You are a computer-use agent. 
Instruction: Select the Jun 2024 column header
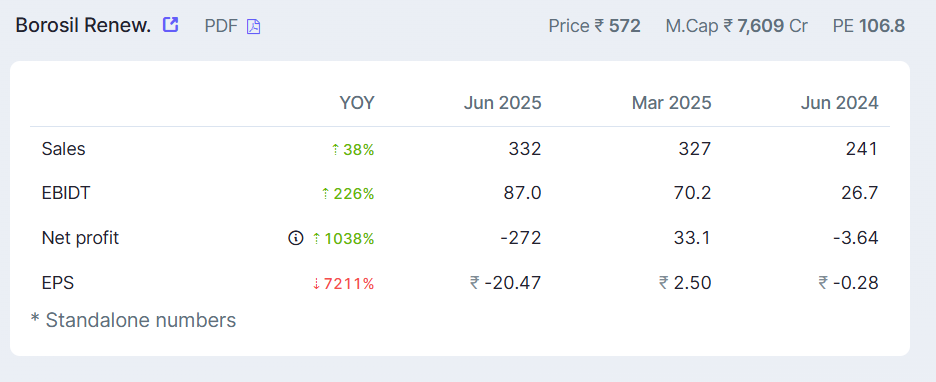tap(840, 103)
